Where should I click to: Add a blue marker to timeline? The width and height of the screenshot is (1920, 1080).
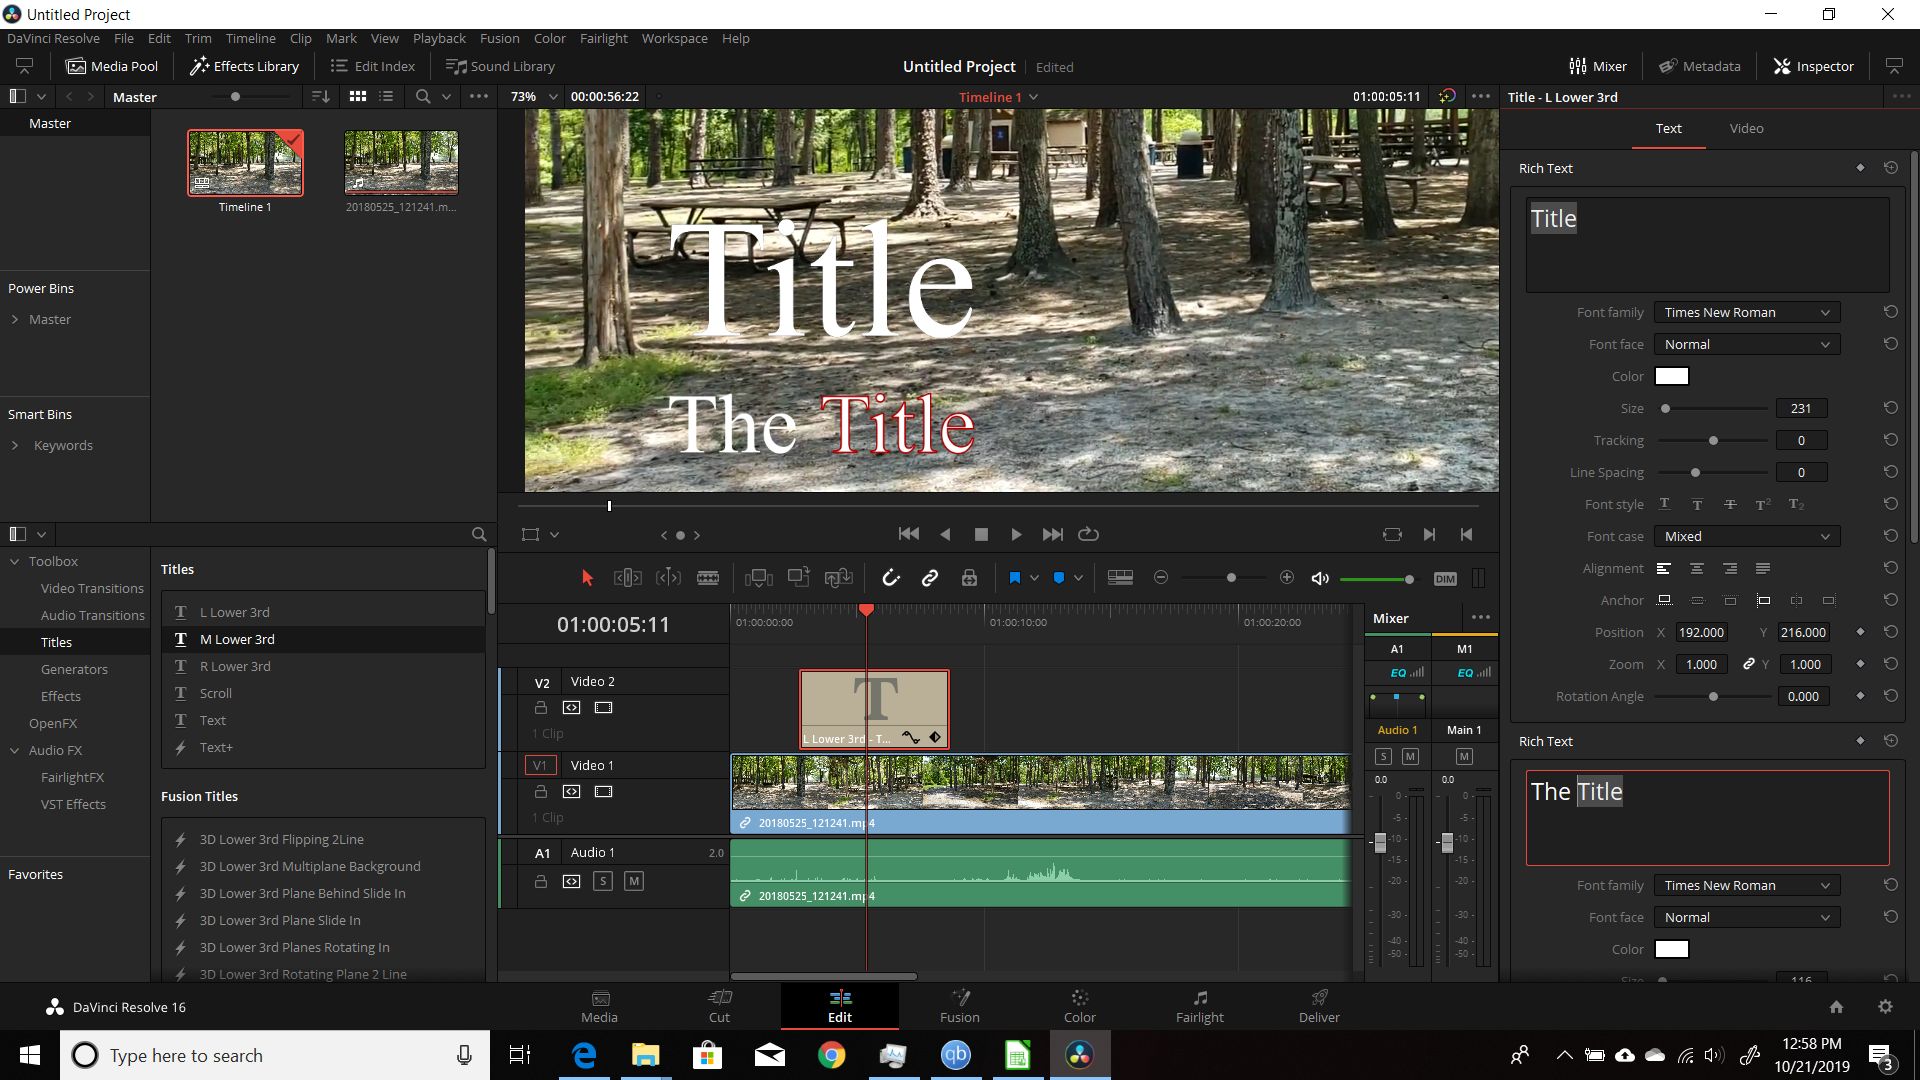tap(1059, 578)
